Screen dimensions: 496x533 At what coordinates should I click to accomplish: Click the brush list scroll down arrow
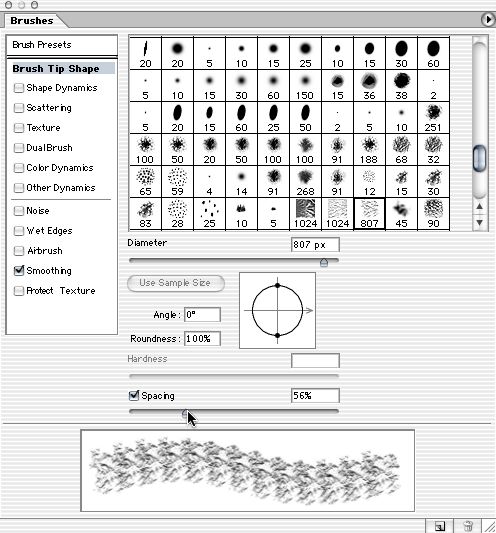click(479, 222)
